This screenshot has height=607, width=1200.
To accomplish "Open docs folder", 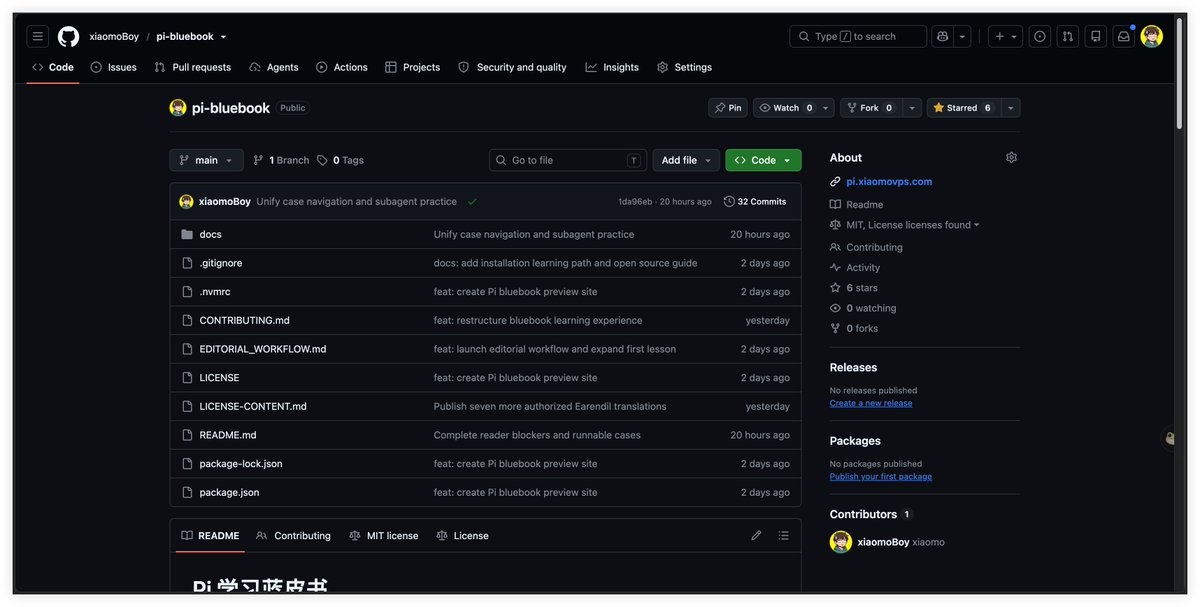I will click(211, 234).
